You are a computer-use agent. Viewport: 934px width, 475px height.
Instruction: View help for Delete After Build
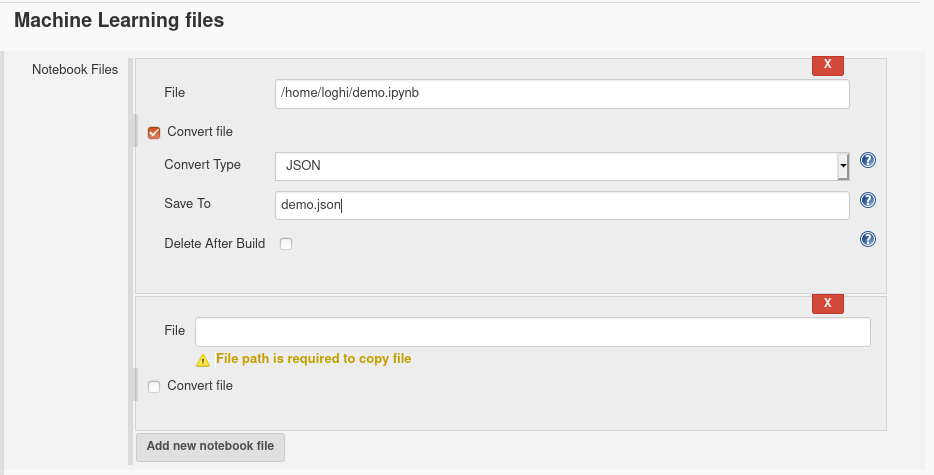868,239
